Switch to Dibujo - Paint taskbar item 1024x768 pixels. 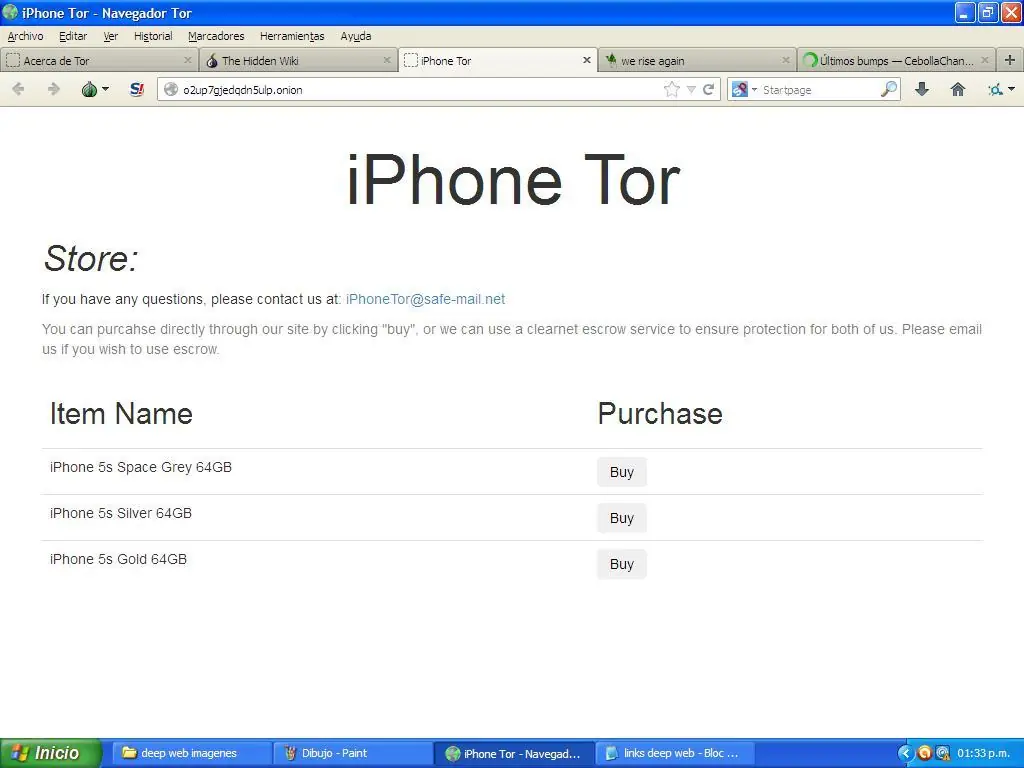point(353,753)
